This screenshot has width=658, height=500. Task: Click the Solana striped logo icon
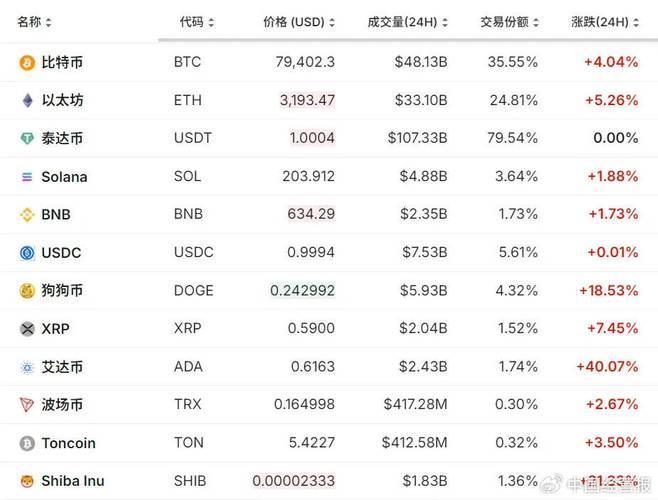coord(27,177)
